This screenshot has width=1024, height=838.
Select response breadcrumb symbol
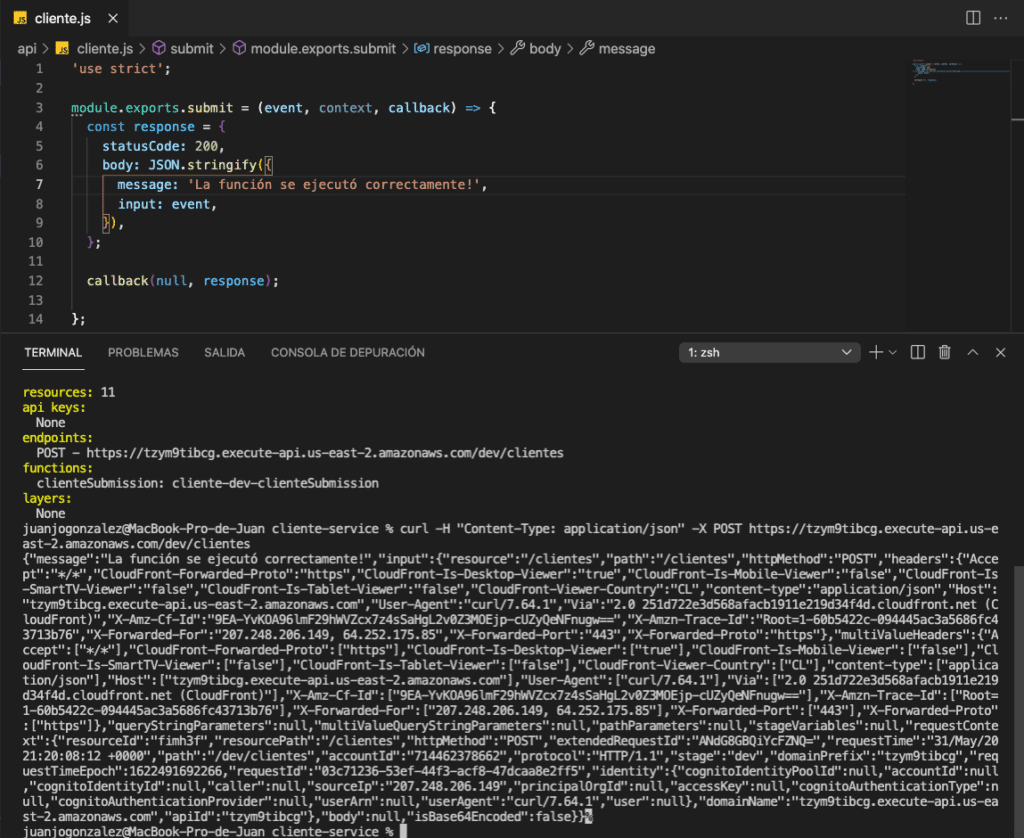[462, 49]
